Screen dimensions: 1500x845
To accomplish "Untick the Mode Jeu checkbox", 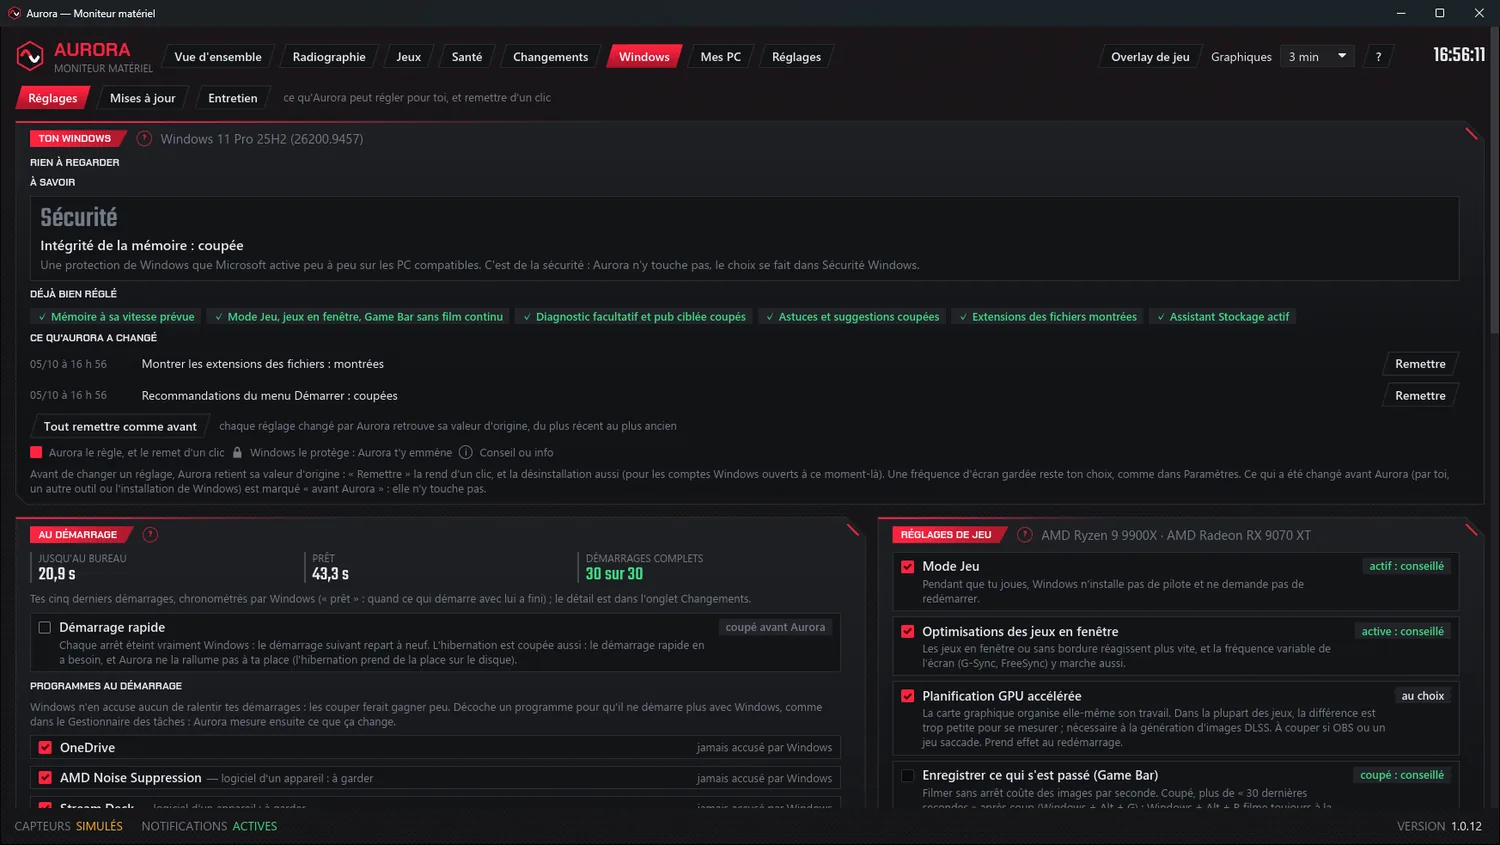I will point(908,567).
